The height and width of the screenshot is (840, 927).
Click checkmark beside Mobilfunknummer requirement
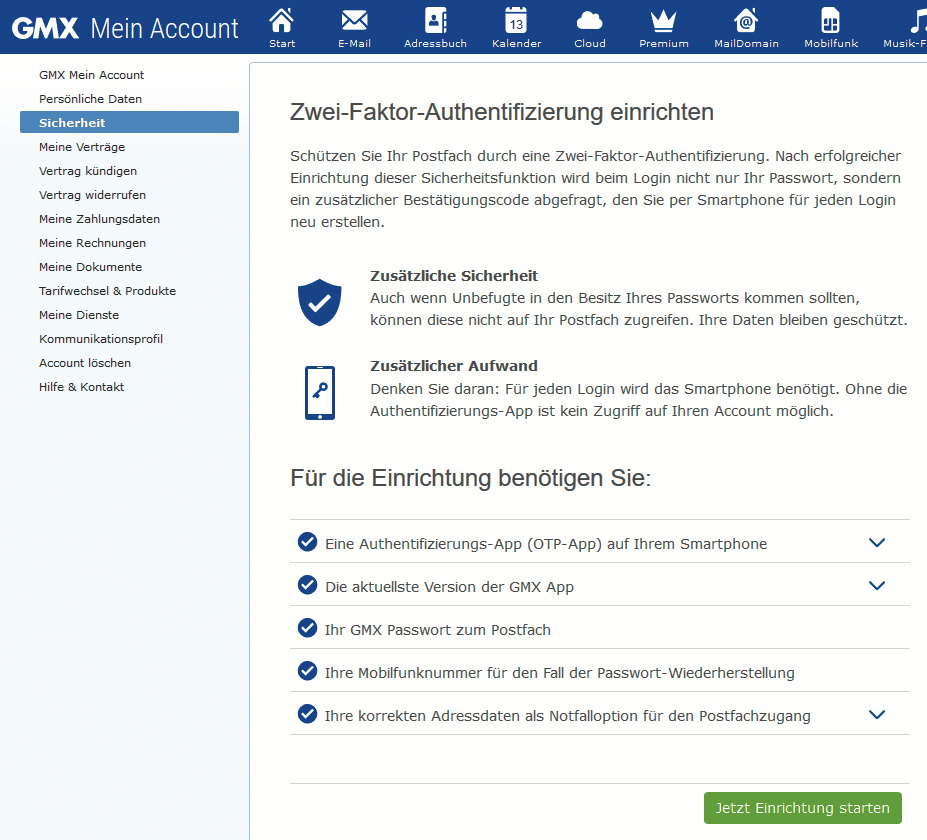tap(307, 671)
